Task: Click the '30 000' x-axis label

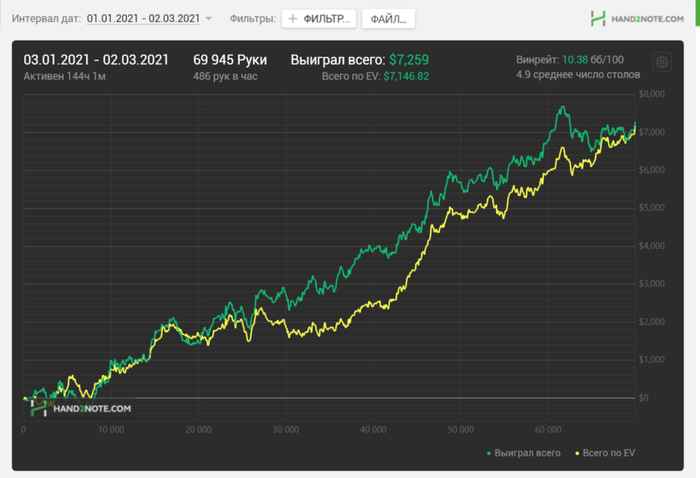Action: (286, 430)
